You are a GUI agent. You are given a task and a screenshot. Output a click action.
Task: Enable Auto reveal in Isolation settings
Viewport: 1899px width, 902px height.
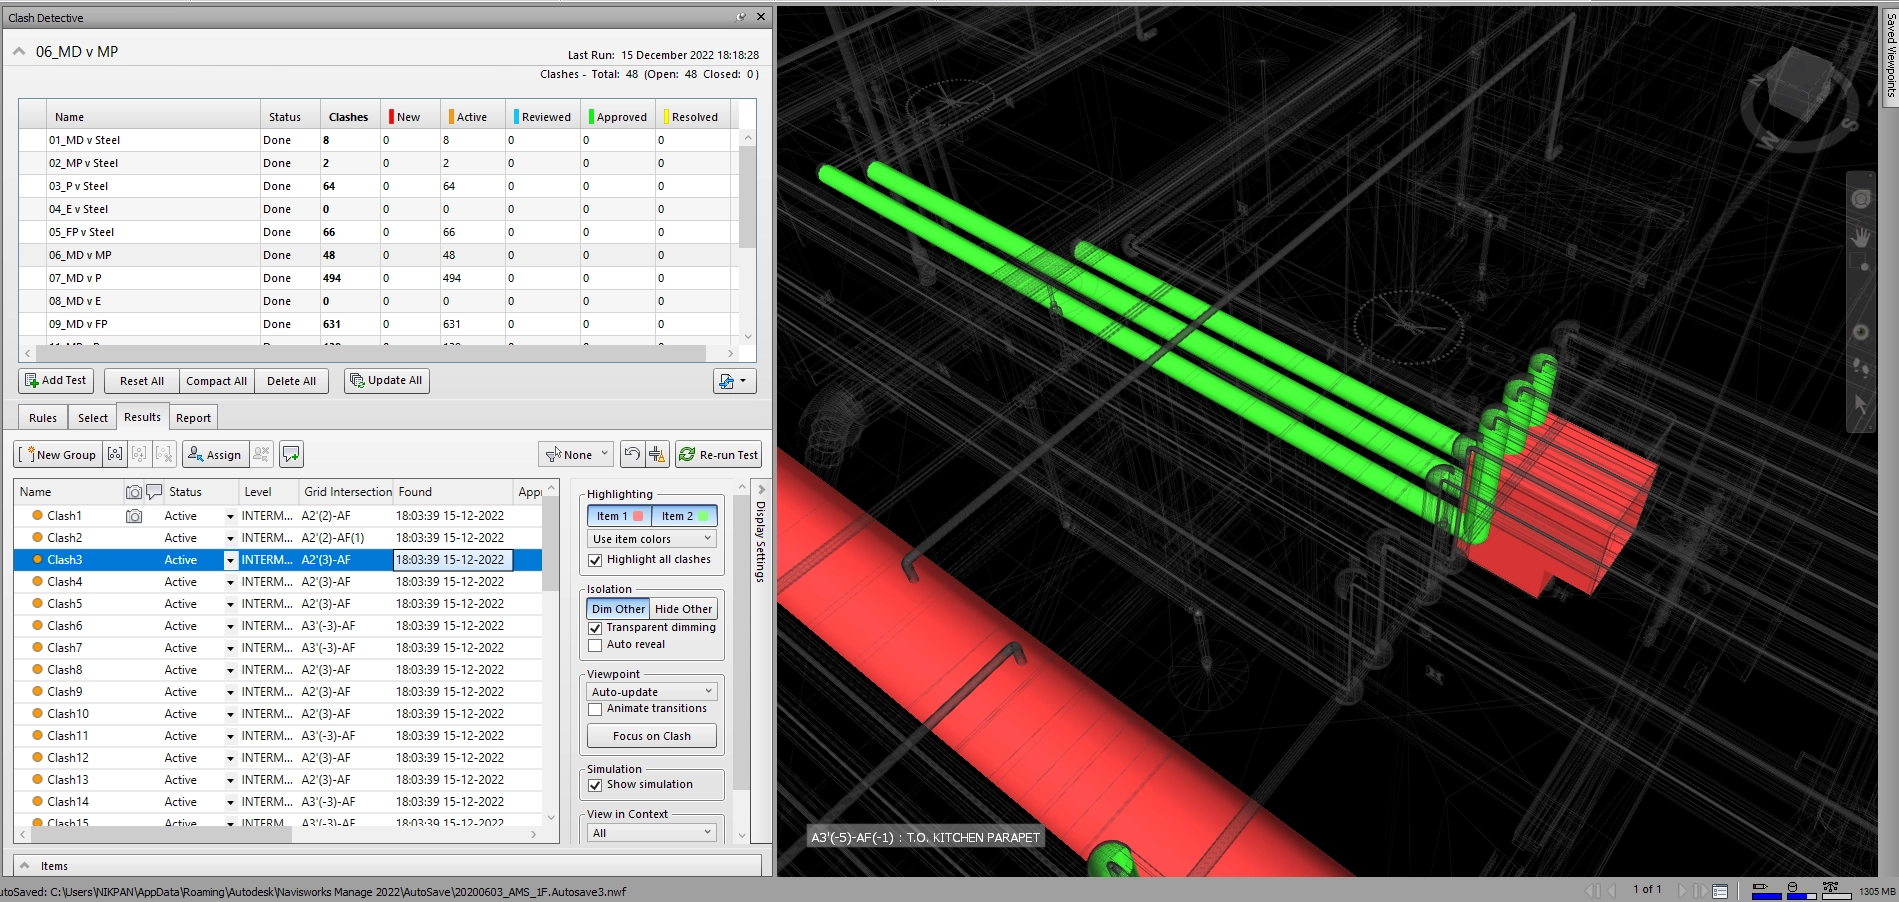[596, 644]
